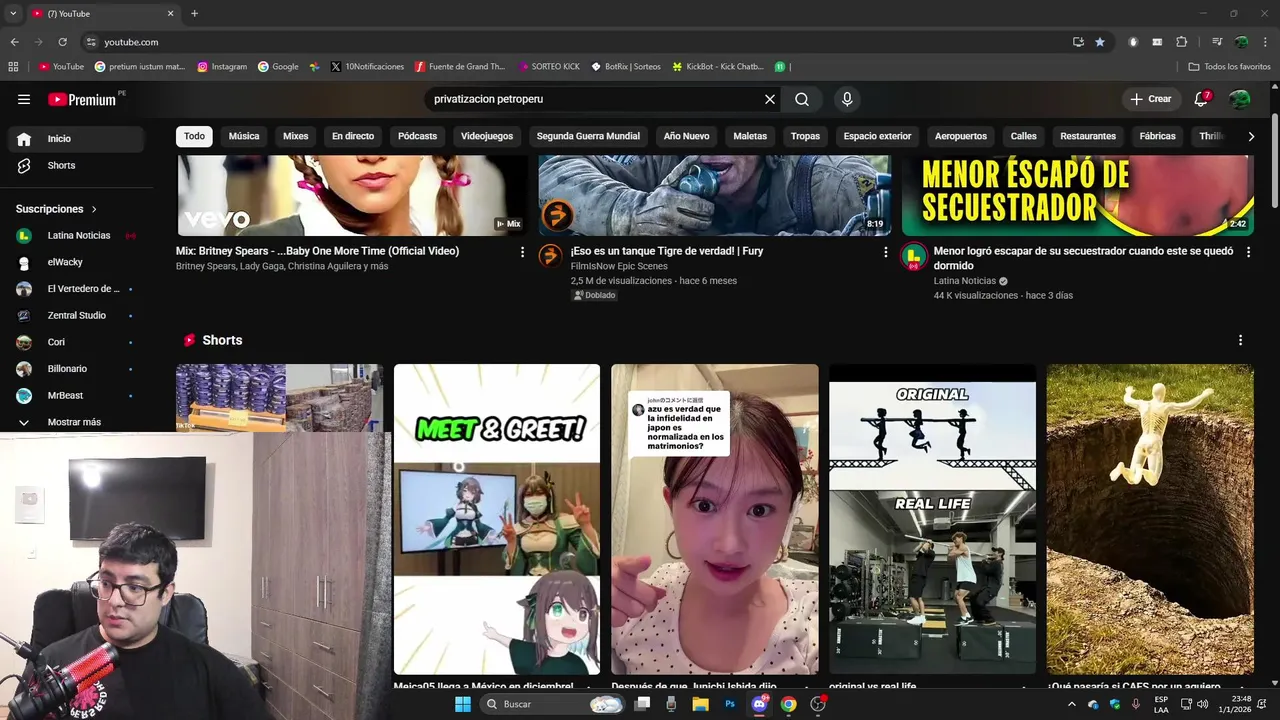Start voice search with the microphone icon
The image size is (1280, 720).
847,99
